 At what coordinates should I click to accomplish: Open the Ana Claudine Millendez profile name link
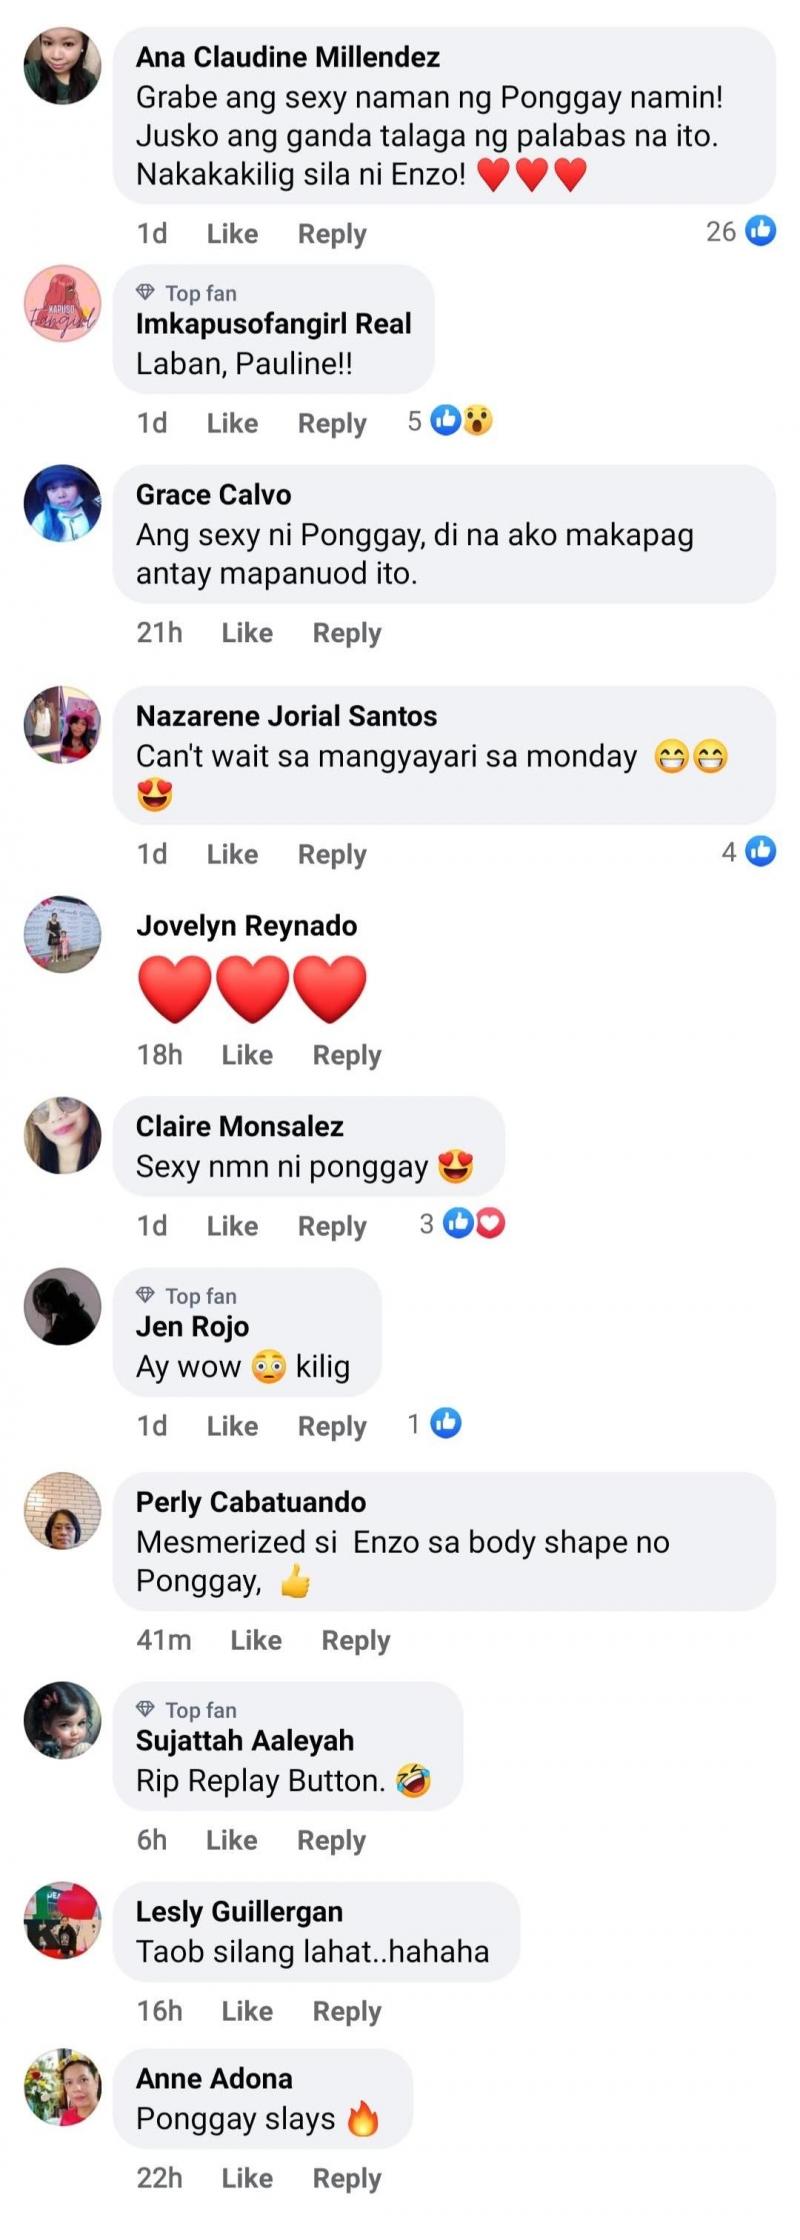tap(288, 57)
